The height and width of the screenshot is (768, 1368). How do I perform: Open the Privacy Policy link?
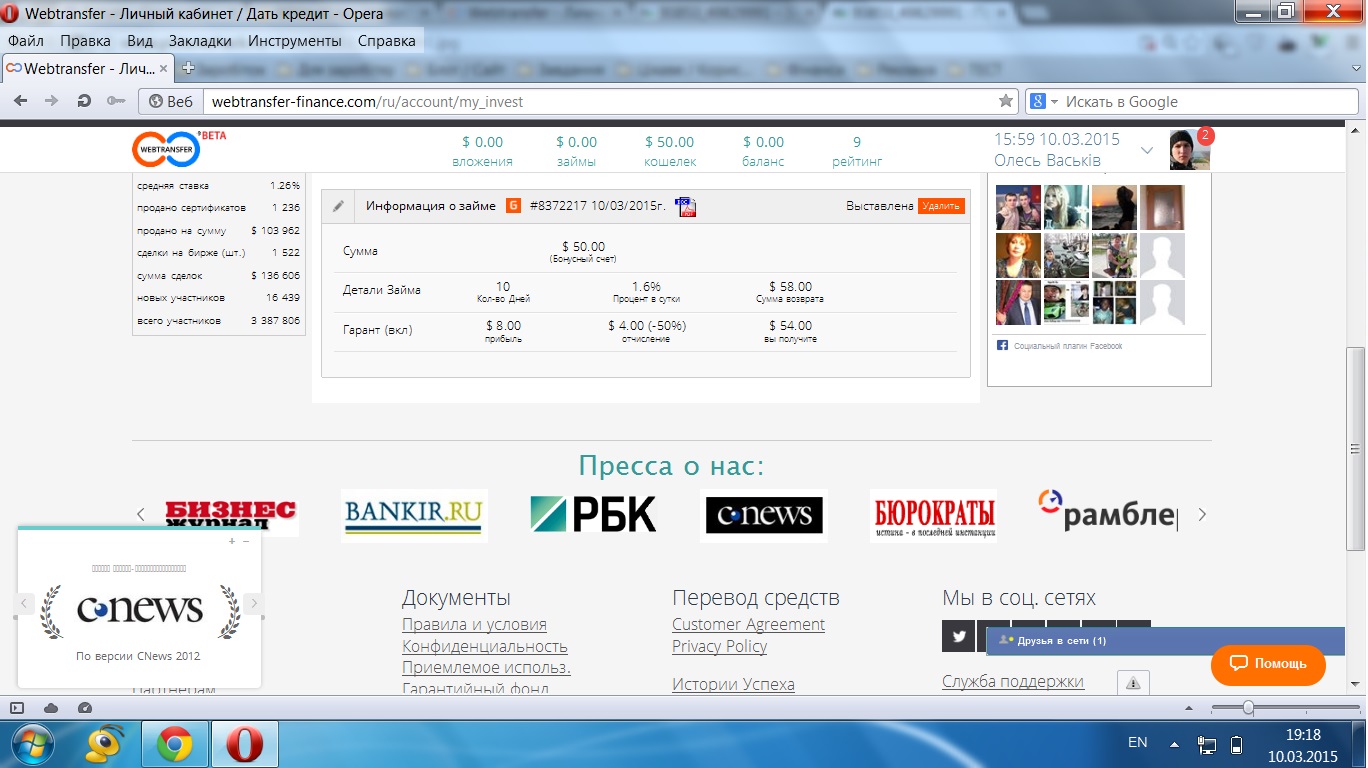720,646
